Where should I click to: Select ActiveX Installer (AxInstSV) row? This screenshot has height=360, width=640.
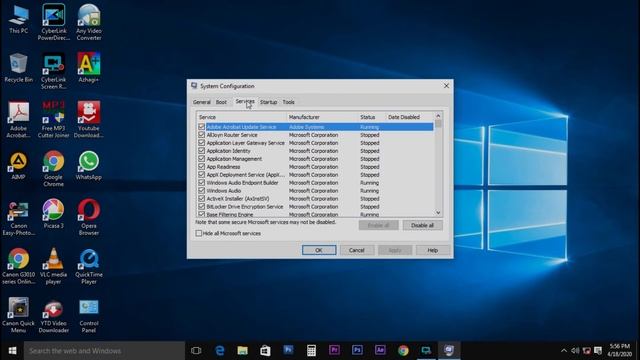click(315, 199)
